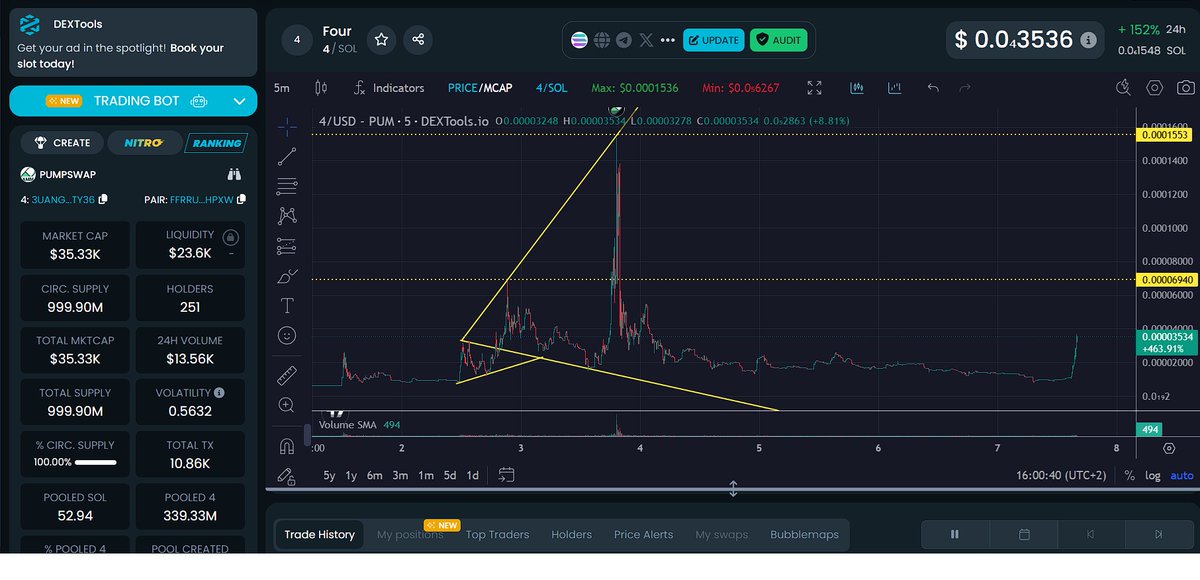Take a chart snapshot with camera icon
The height and width of the screenshot is (580, 1200).
point(1185,88)
